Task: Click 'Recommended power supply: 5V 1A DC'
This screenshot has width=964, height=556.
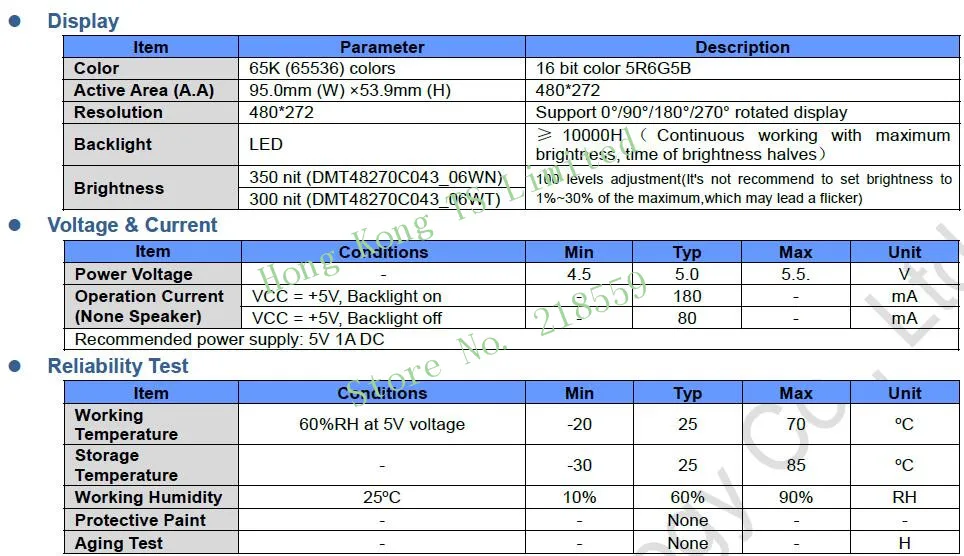Action: point(229,340)
